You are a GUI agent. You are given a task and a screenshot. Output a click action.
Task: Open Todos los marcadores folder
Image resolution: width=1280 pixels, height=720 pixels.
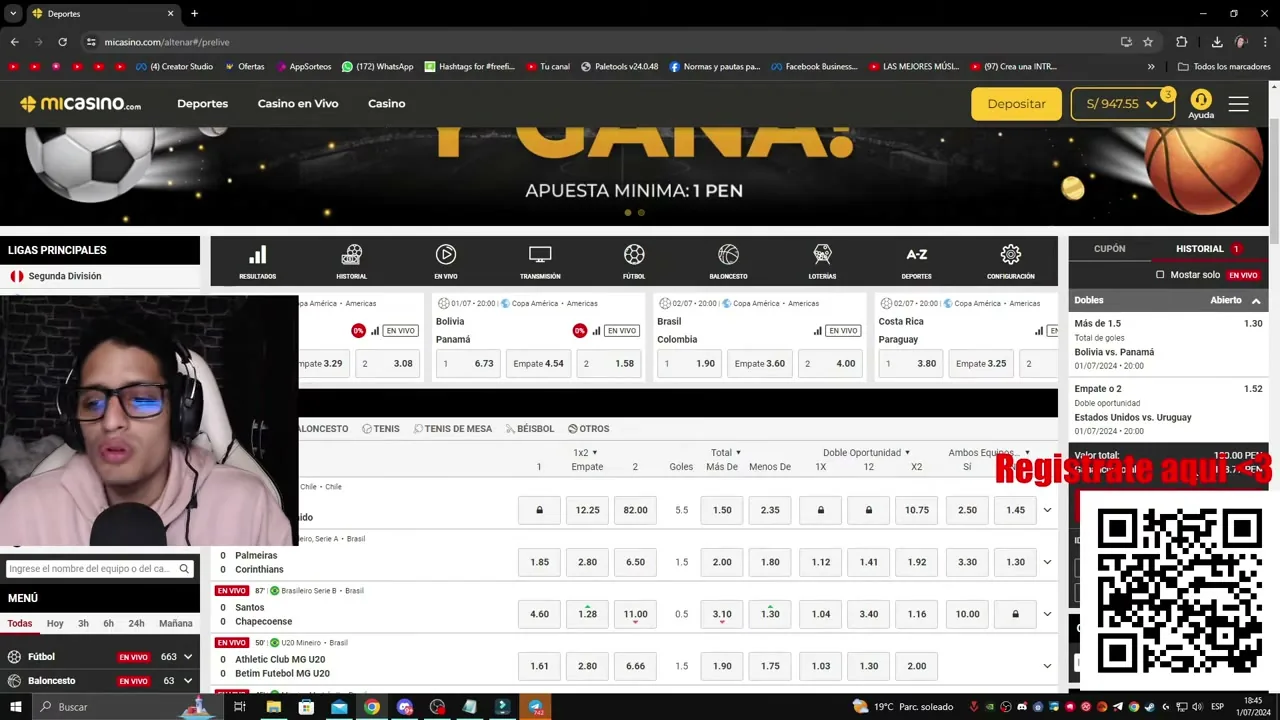(x=1224, y=67)
